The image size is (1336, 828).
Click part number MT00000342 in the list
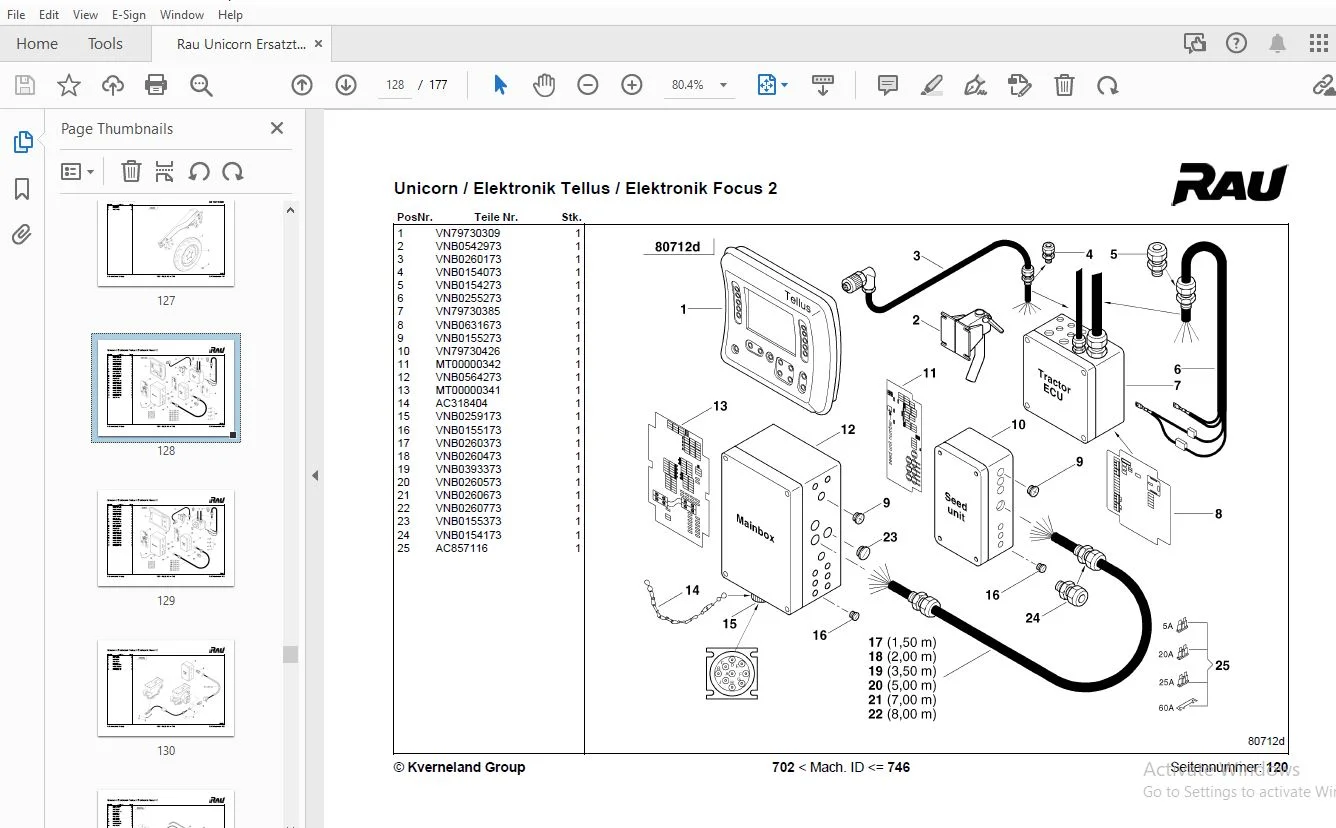coord(468,364)
